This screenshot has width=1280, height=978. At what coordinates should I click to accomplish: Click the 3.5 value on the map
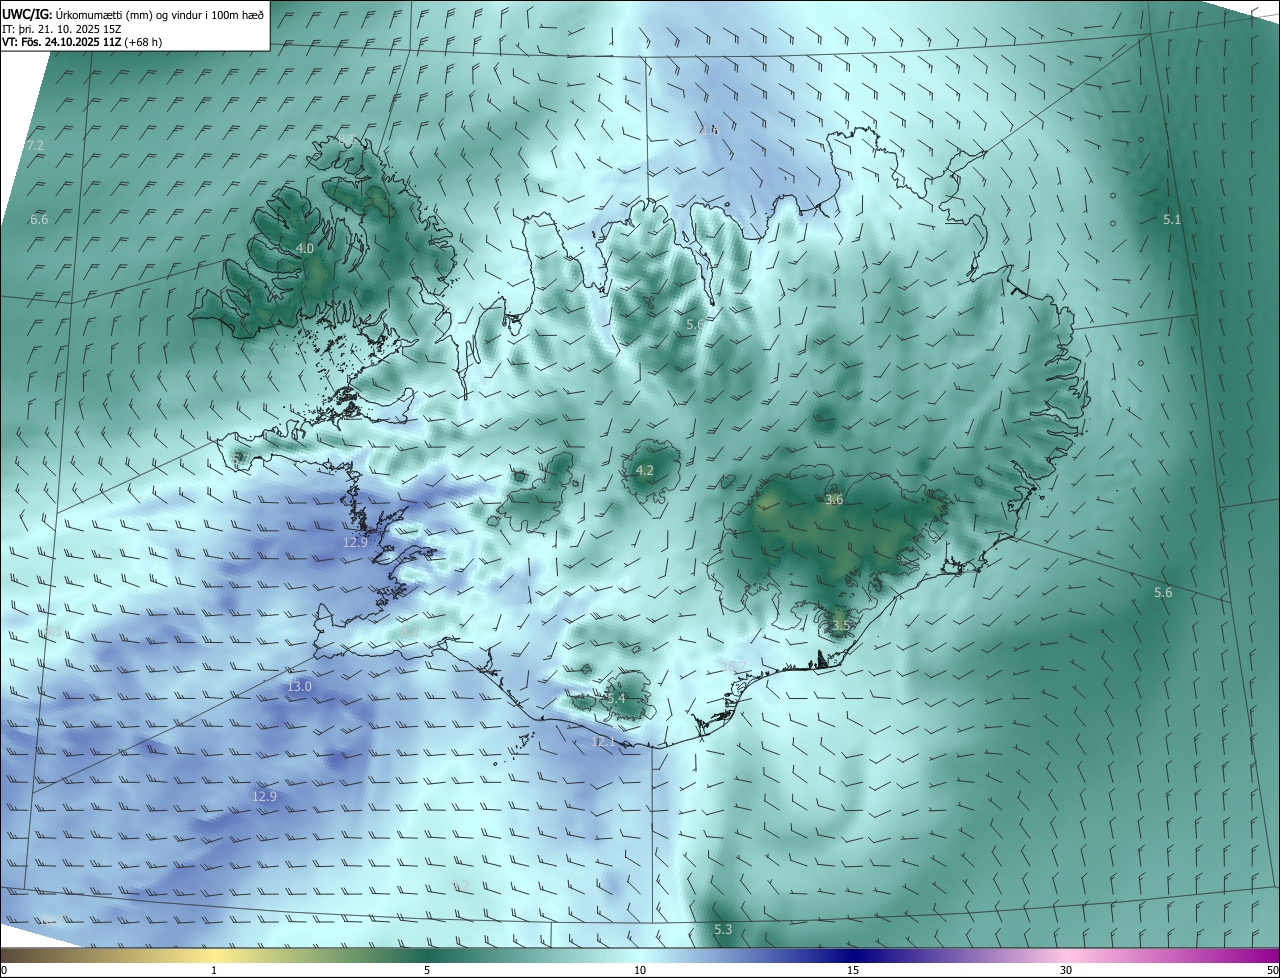[840, 626]
